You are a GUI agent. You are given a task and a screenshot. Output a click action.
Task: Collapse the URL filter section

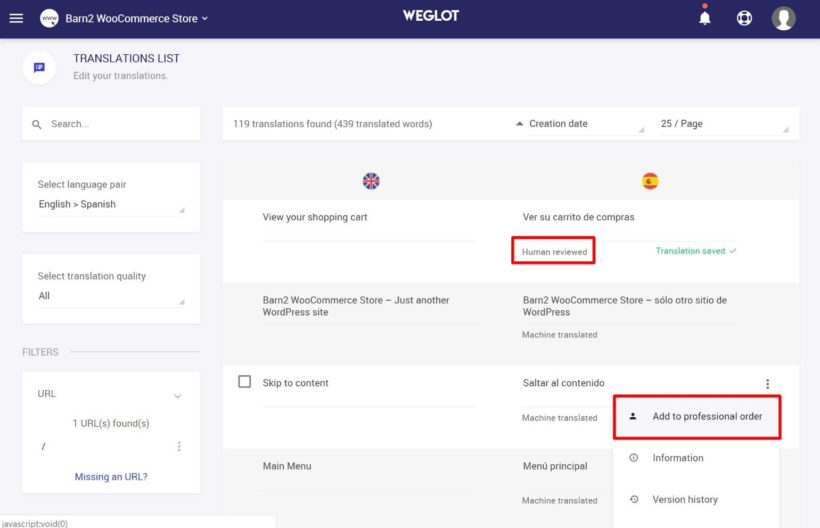(x=178, y=396)
